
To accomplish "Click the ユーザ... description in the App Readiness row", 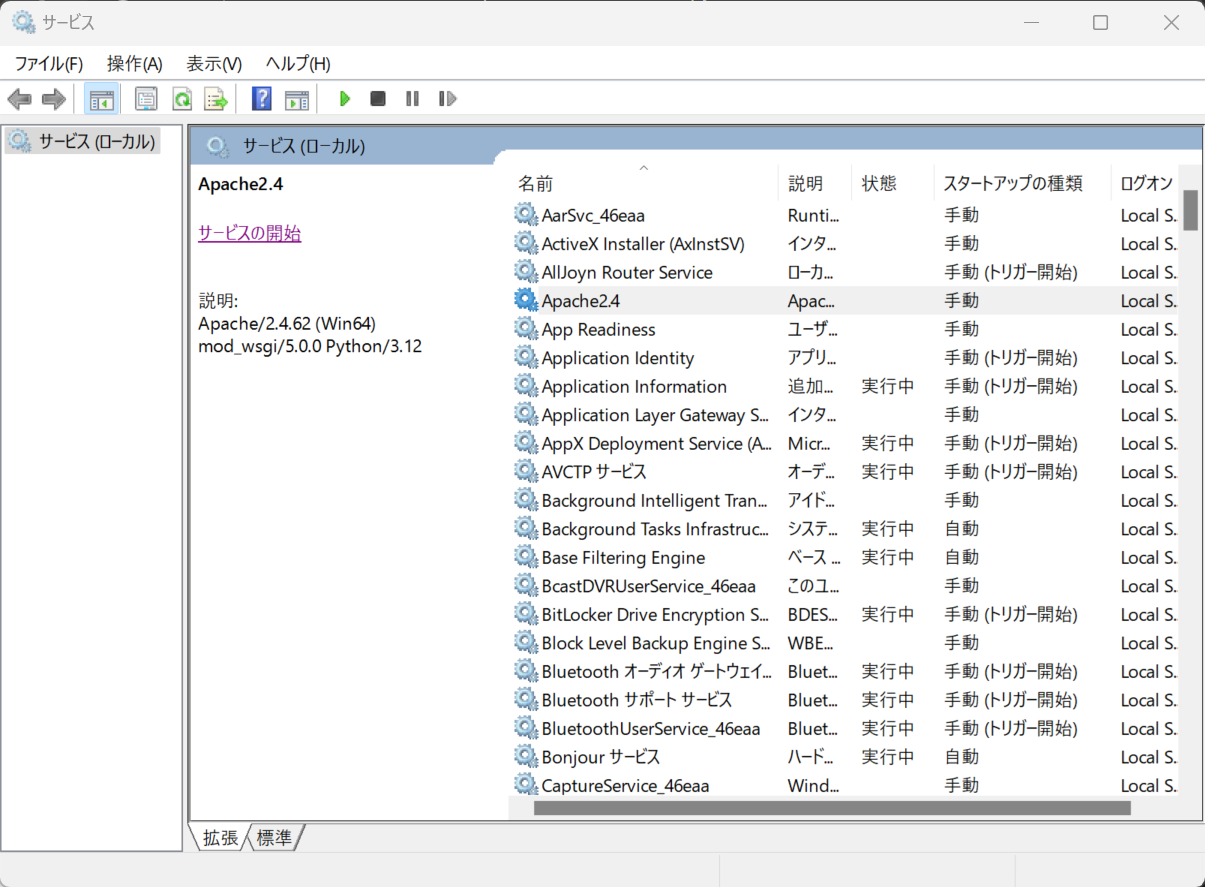I will (813, 329).
